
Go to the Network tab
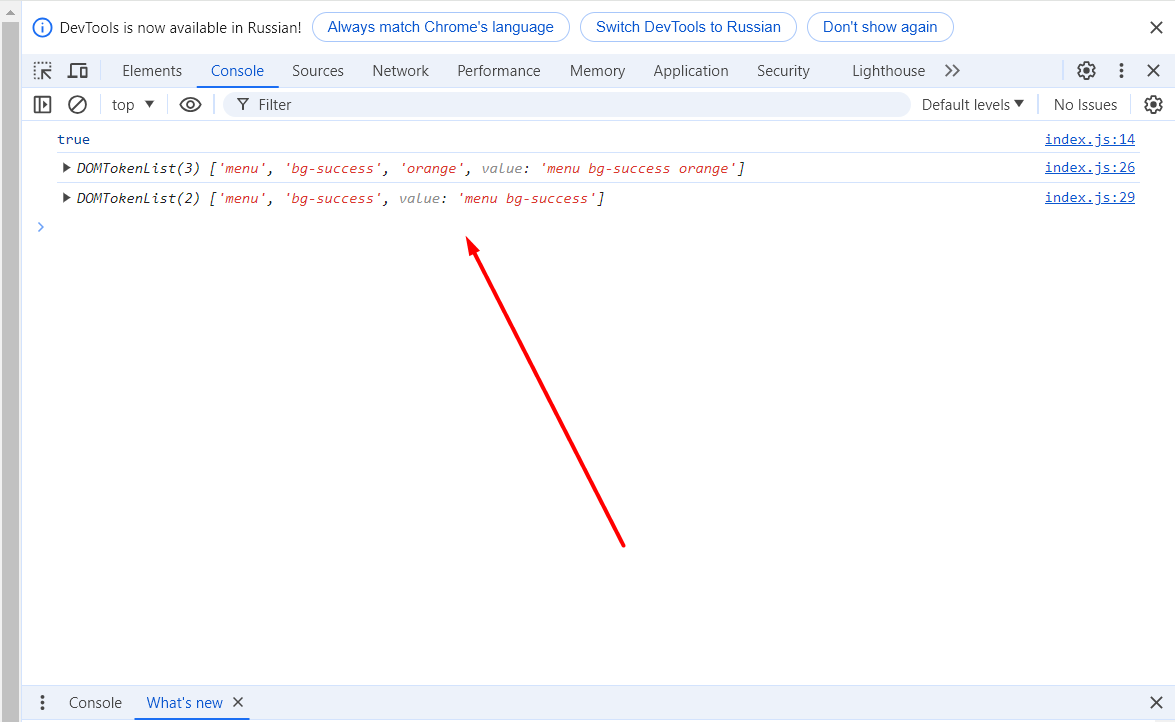pos(400,70)
